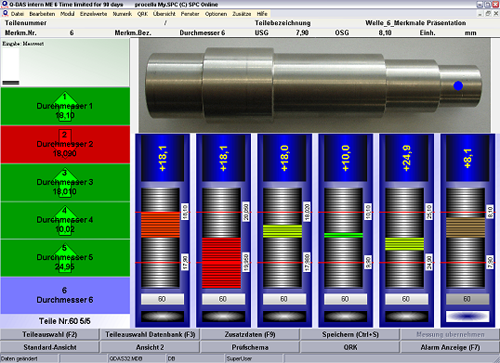Select the Durchmesser 1 green arrow tile

[65, 106]
